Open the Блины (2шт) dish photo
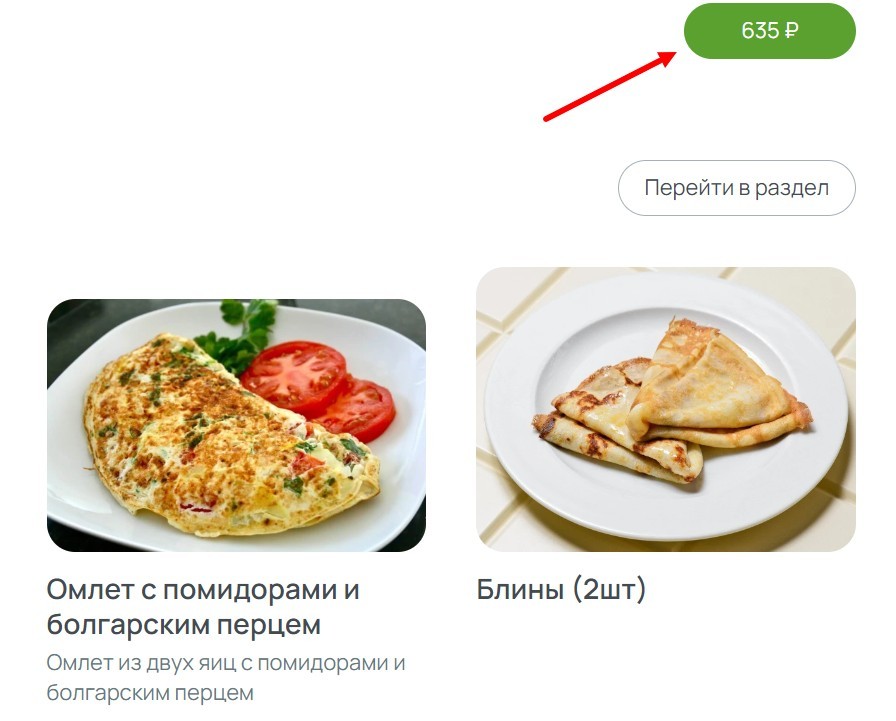The height and width of the screenshot is (721, 896). [x=666, y=409]
